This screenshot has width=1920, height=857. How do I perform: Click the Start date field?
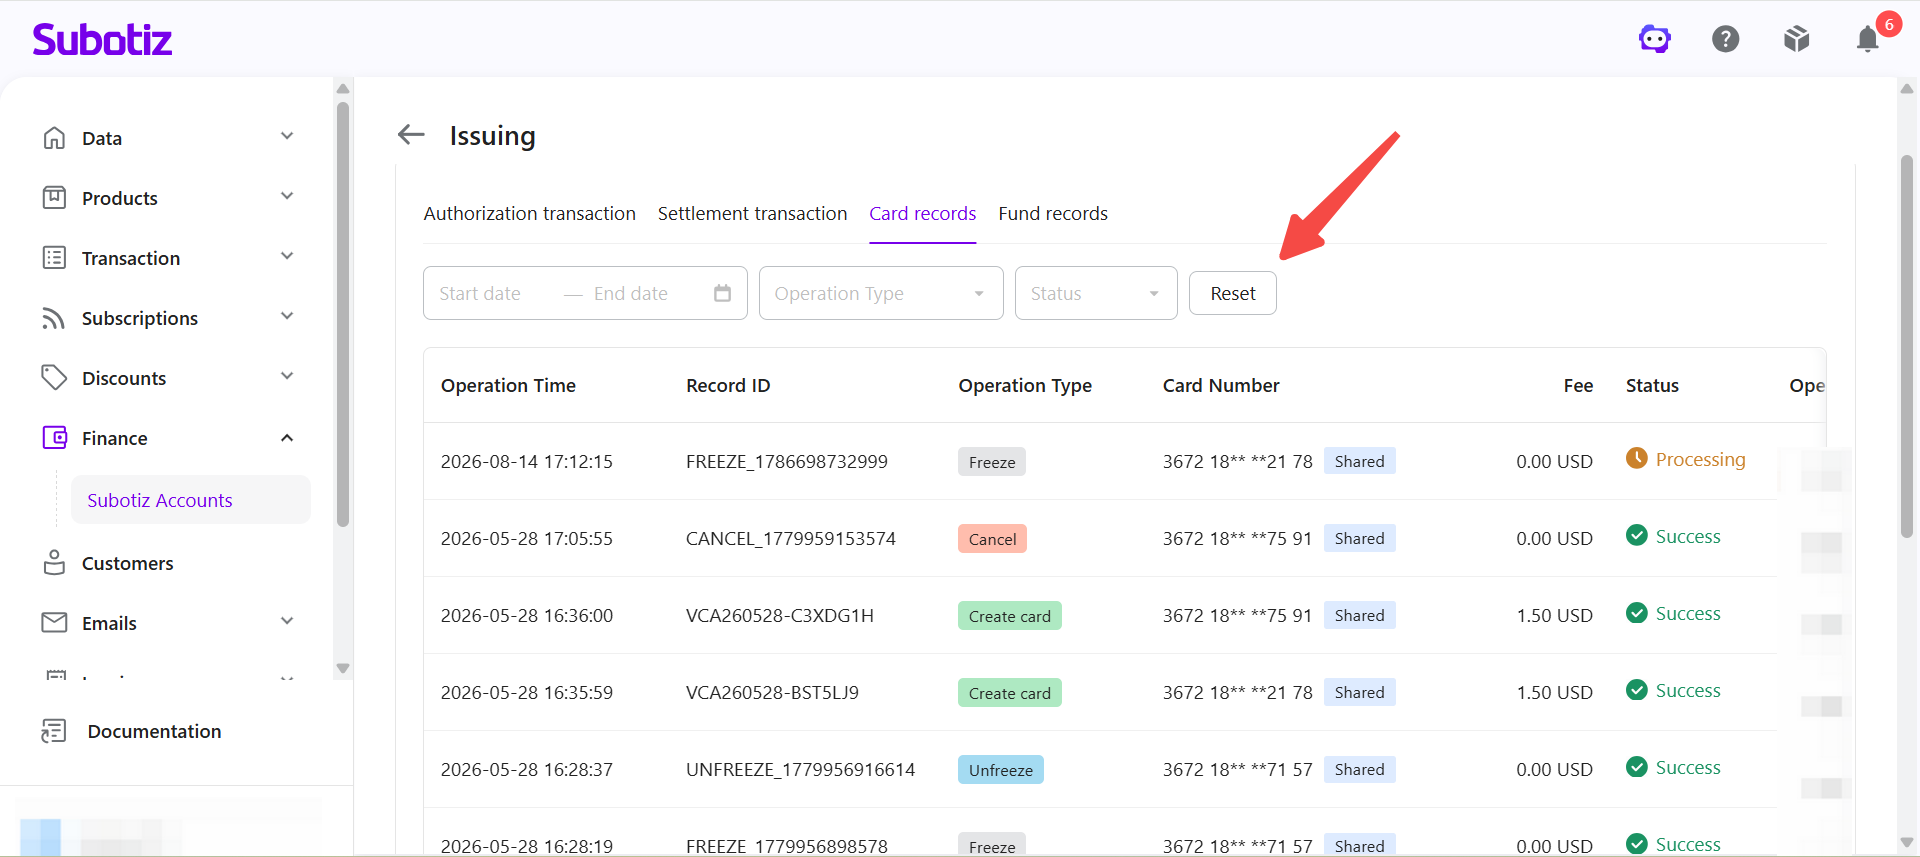pyautogui.click(x=480, y=293)
